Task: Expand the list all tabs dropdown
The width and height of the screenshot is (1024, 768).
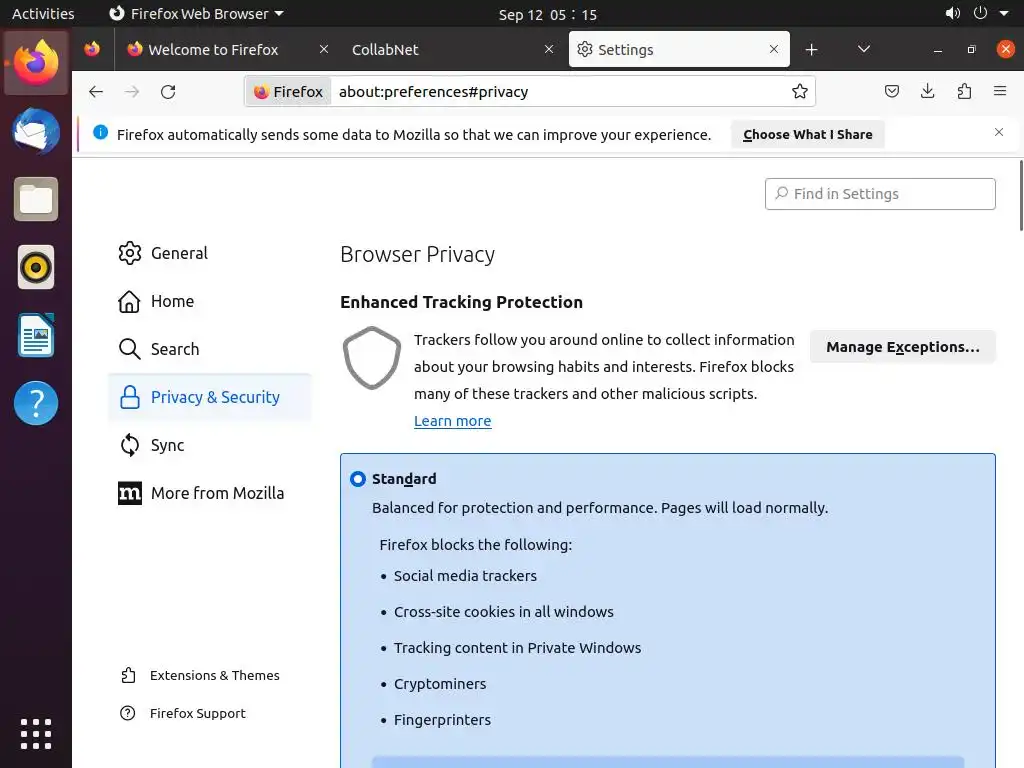Action: pyautogui.click(x=864, y=50)
